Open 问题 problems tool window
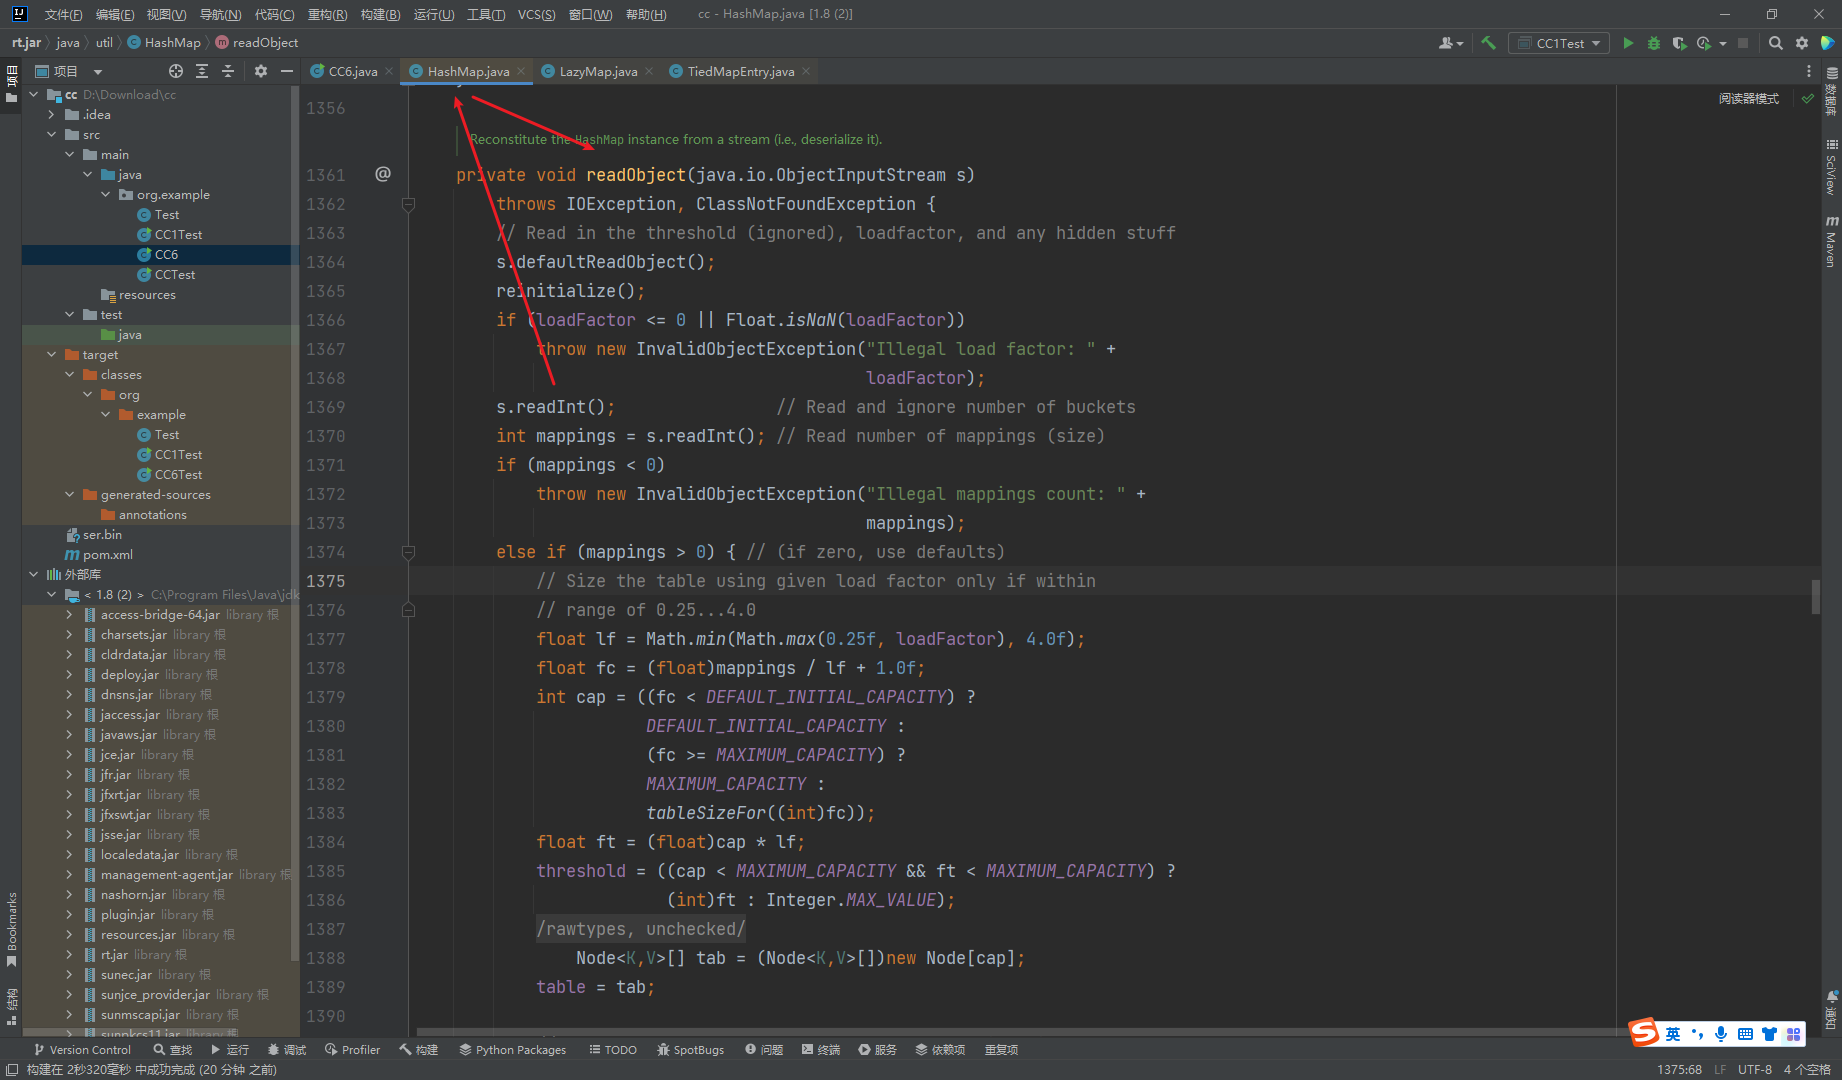The image size is (1842, 1080). (764, 1049)
